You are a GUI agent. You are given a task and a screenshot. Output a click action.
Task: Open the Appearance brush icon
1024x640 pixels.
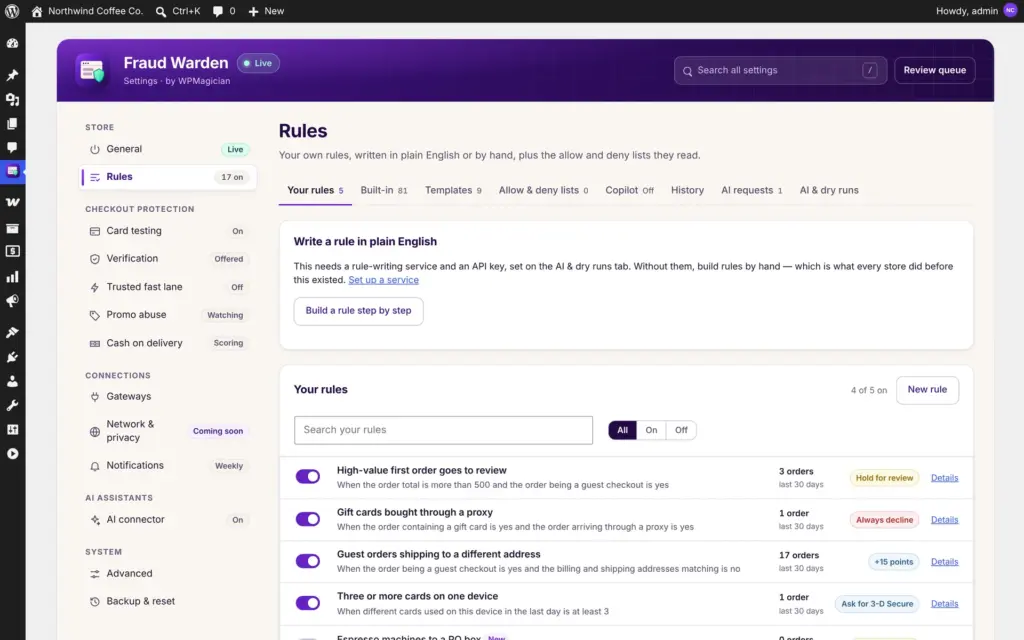click(x=12, y=332)
